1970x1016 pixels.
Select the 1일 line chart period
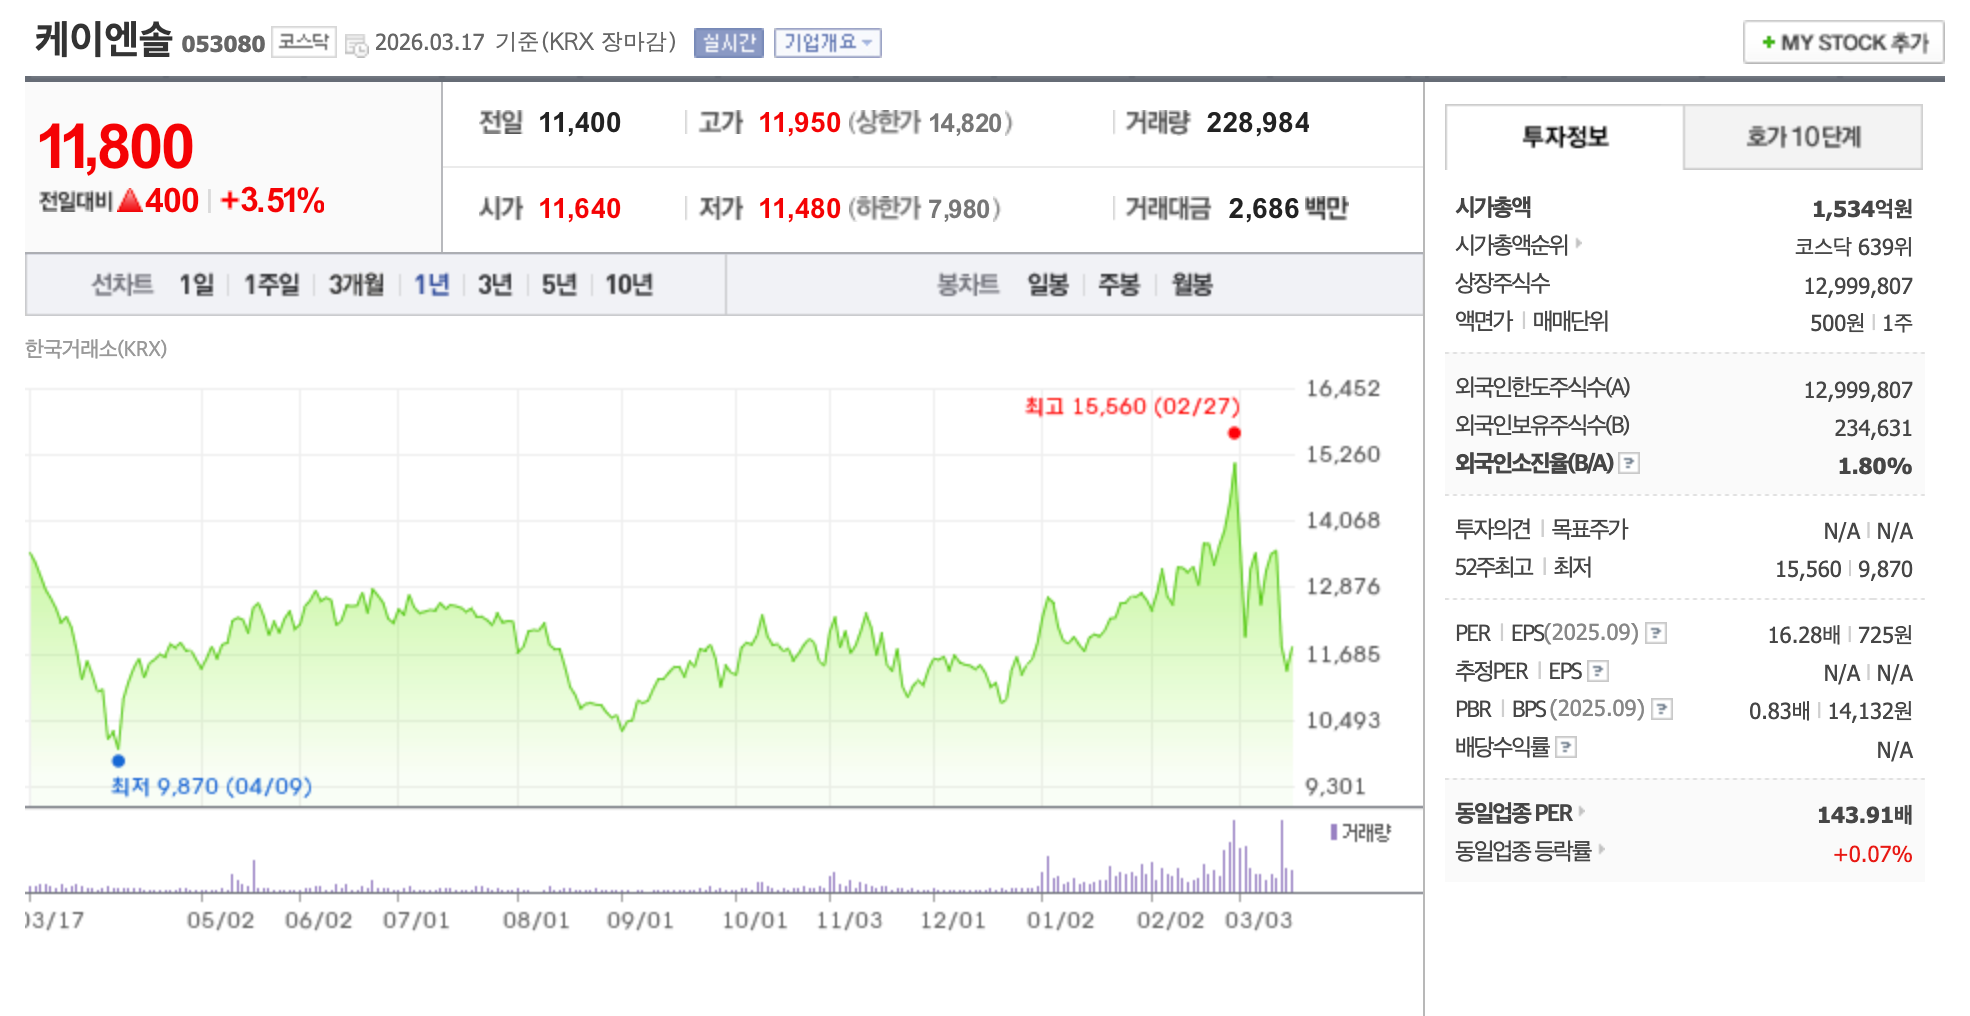pos(197,285)
